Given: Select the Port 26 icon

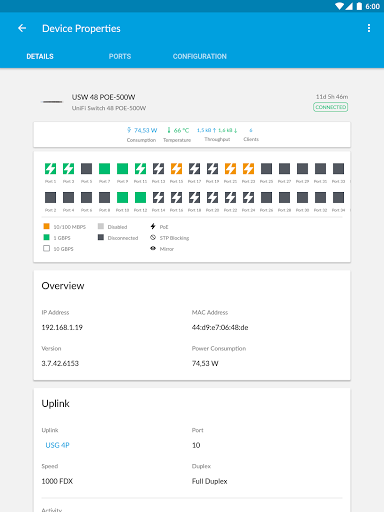Looking at the screenshot, I should (x=266, y=197).
